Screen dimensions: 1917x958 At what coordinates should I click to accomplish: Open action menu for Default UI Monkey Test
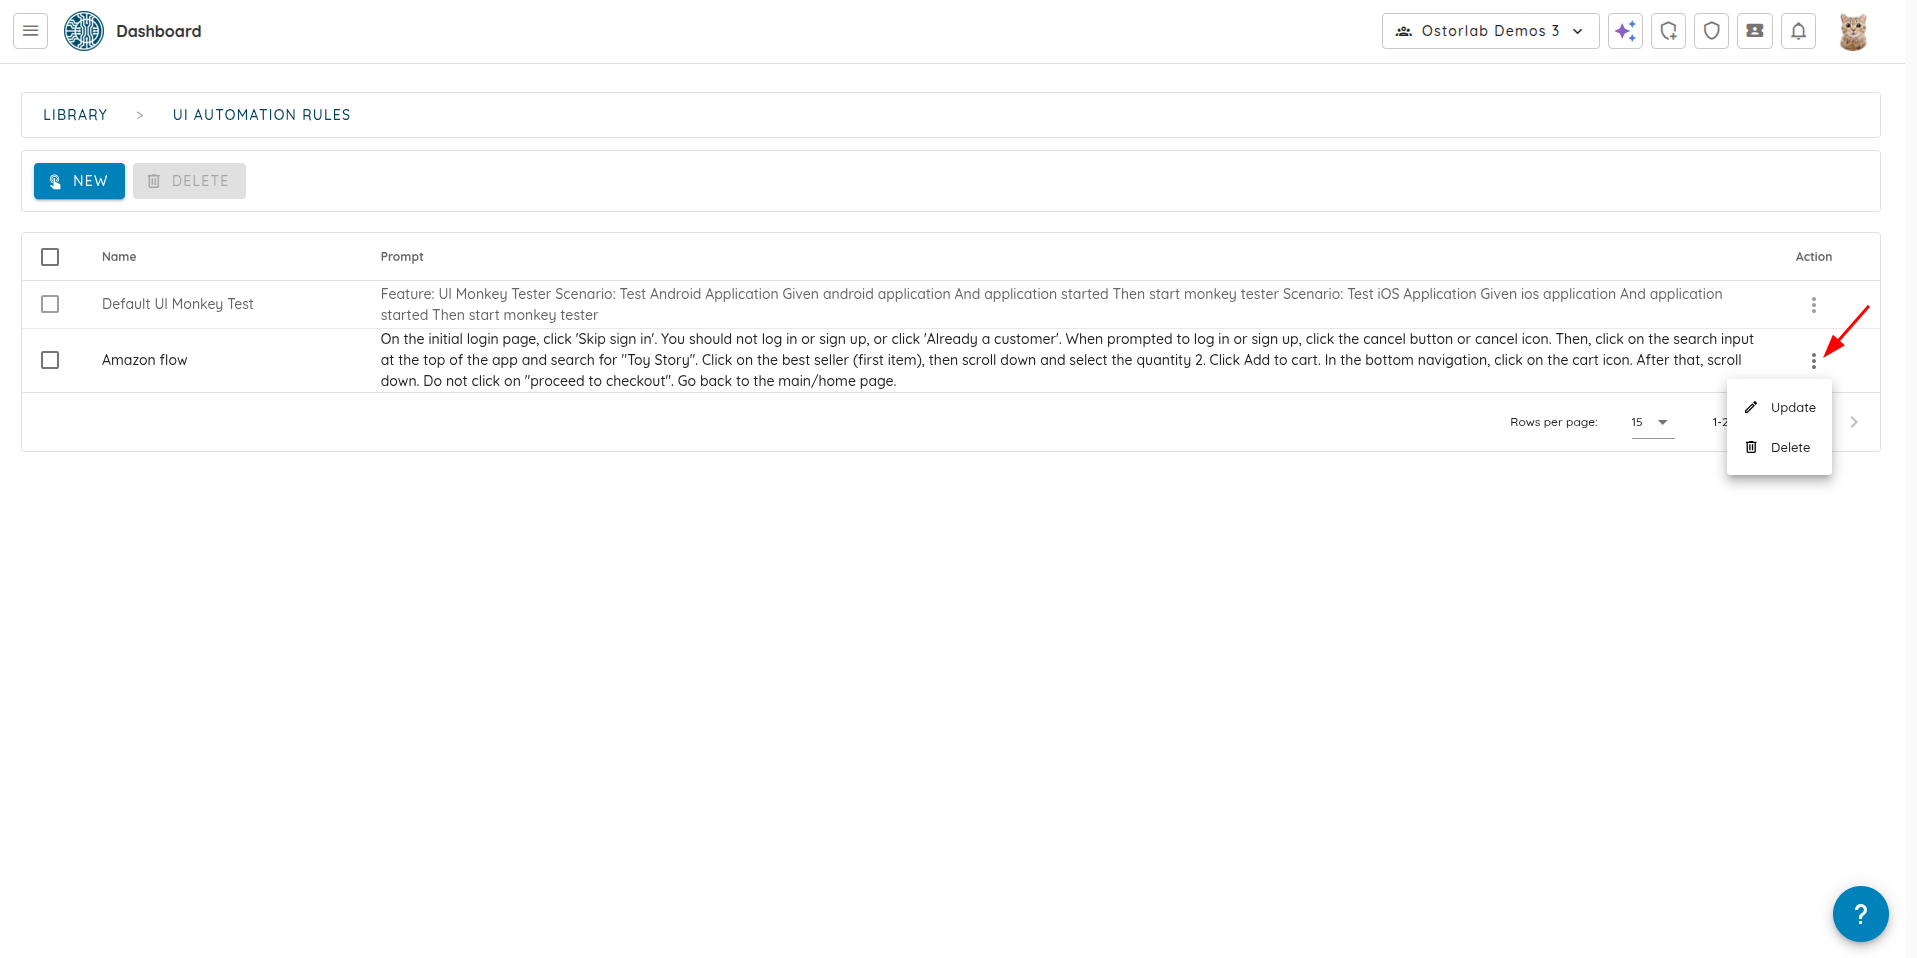point(1813,304)
